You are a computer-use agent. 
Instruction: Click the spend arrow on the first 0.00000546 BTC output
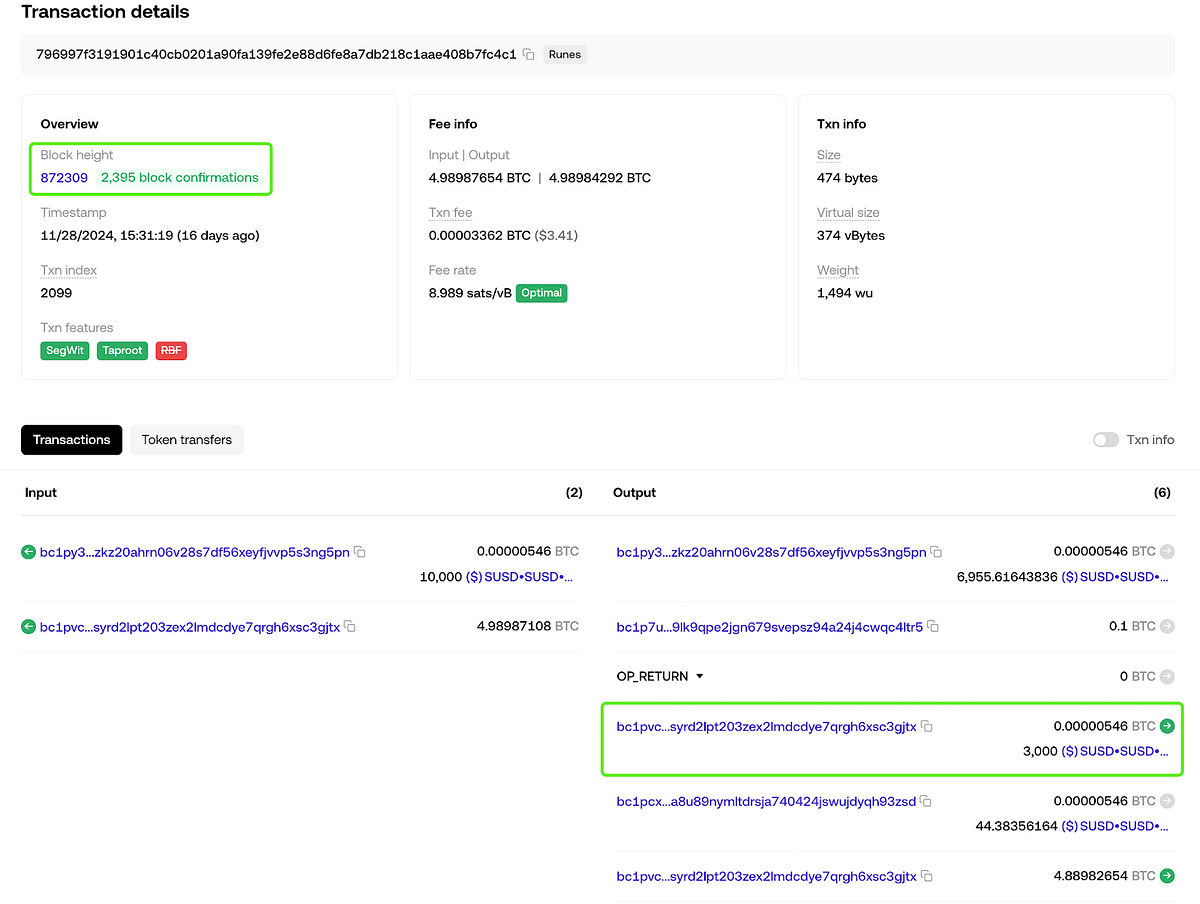pos(1166,551)
